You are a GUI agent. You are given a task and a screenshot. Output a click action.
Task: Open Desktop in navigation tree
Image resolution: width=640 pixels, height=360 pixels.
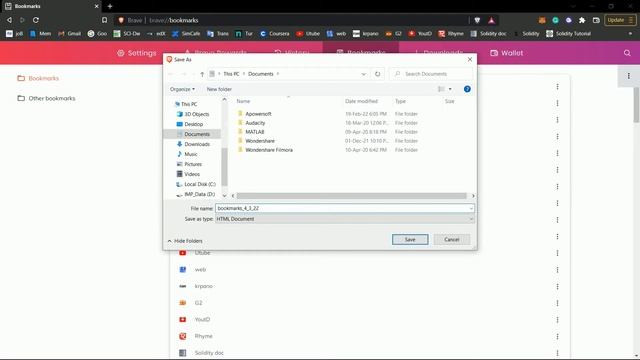point(193,124)
